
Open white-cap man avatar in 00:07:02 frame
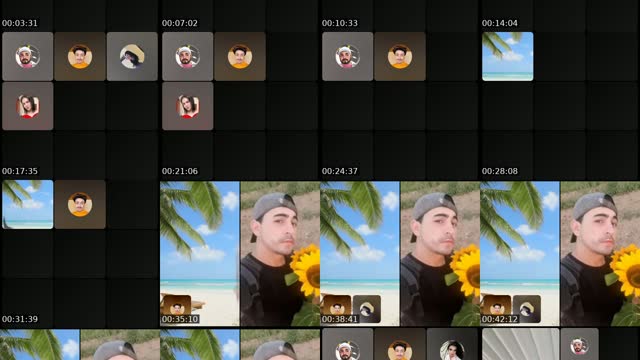tap(187, 56)
